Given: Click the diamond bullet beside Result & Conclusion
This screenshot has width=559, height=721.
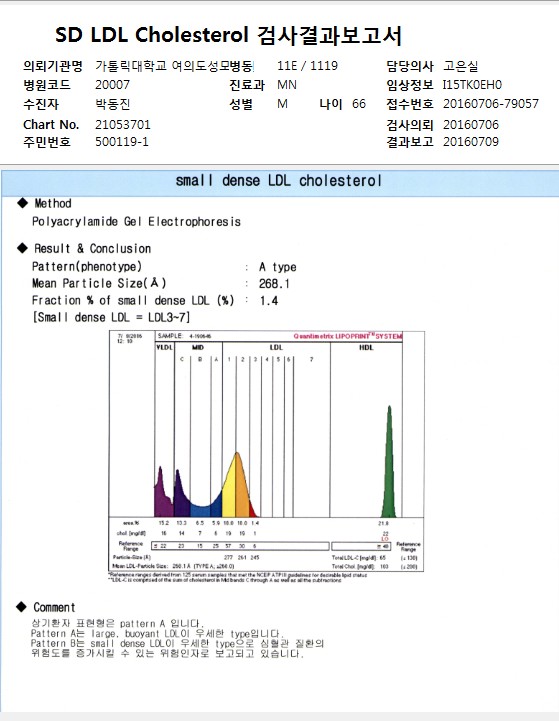Looking at the screenshot, I should [23, 248].
